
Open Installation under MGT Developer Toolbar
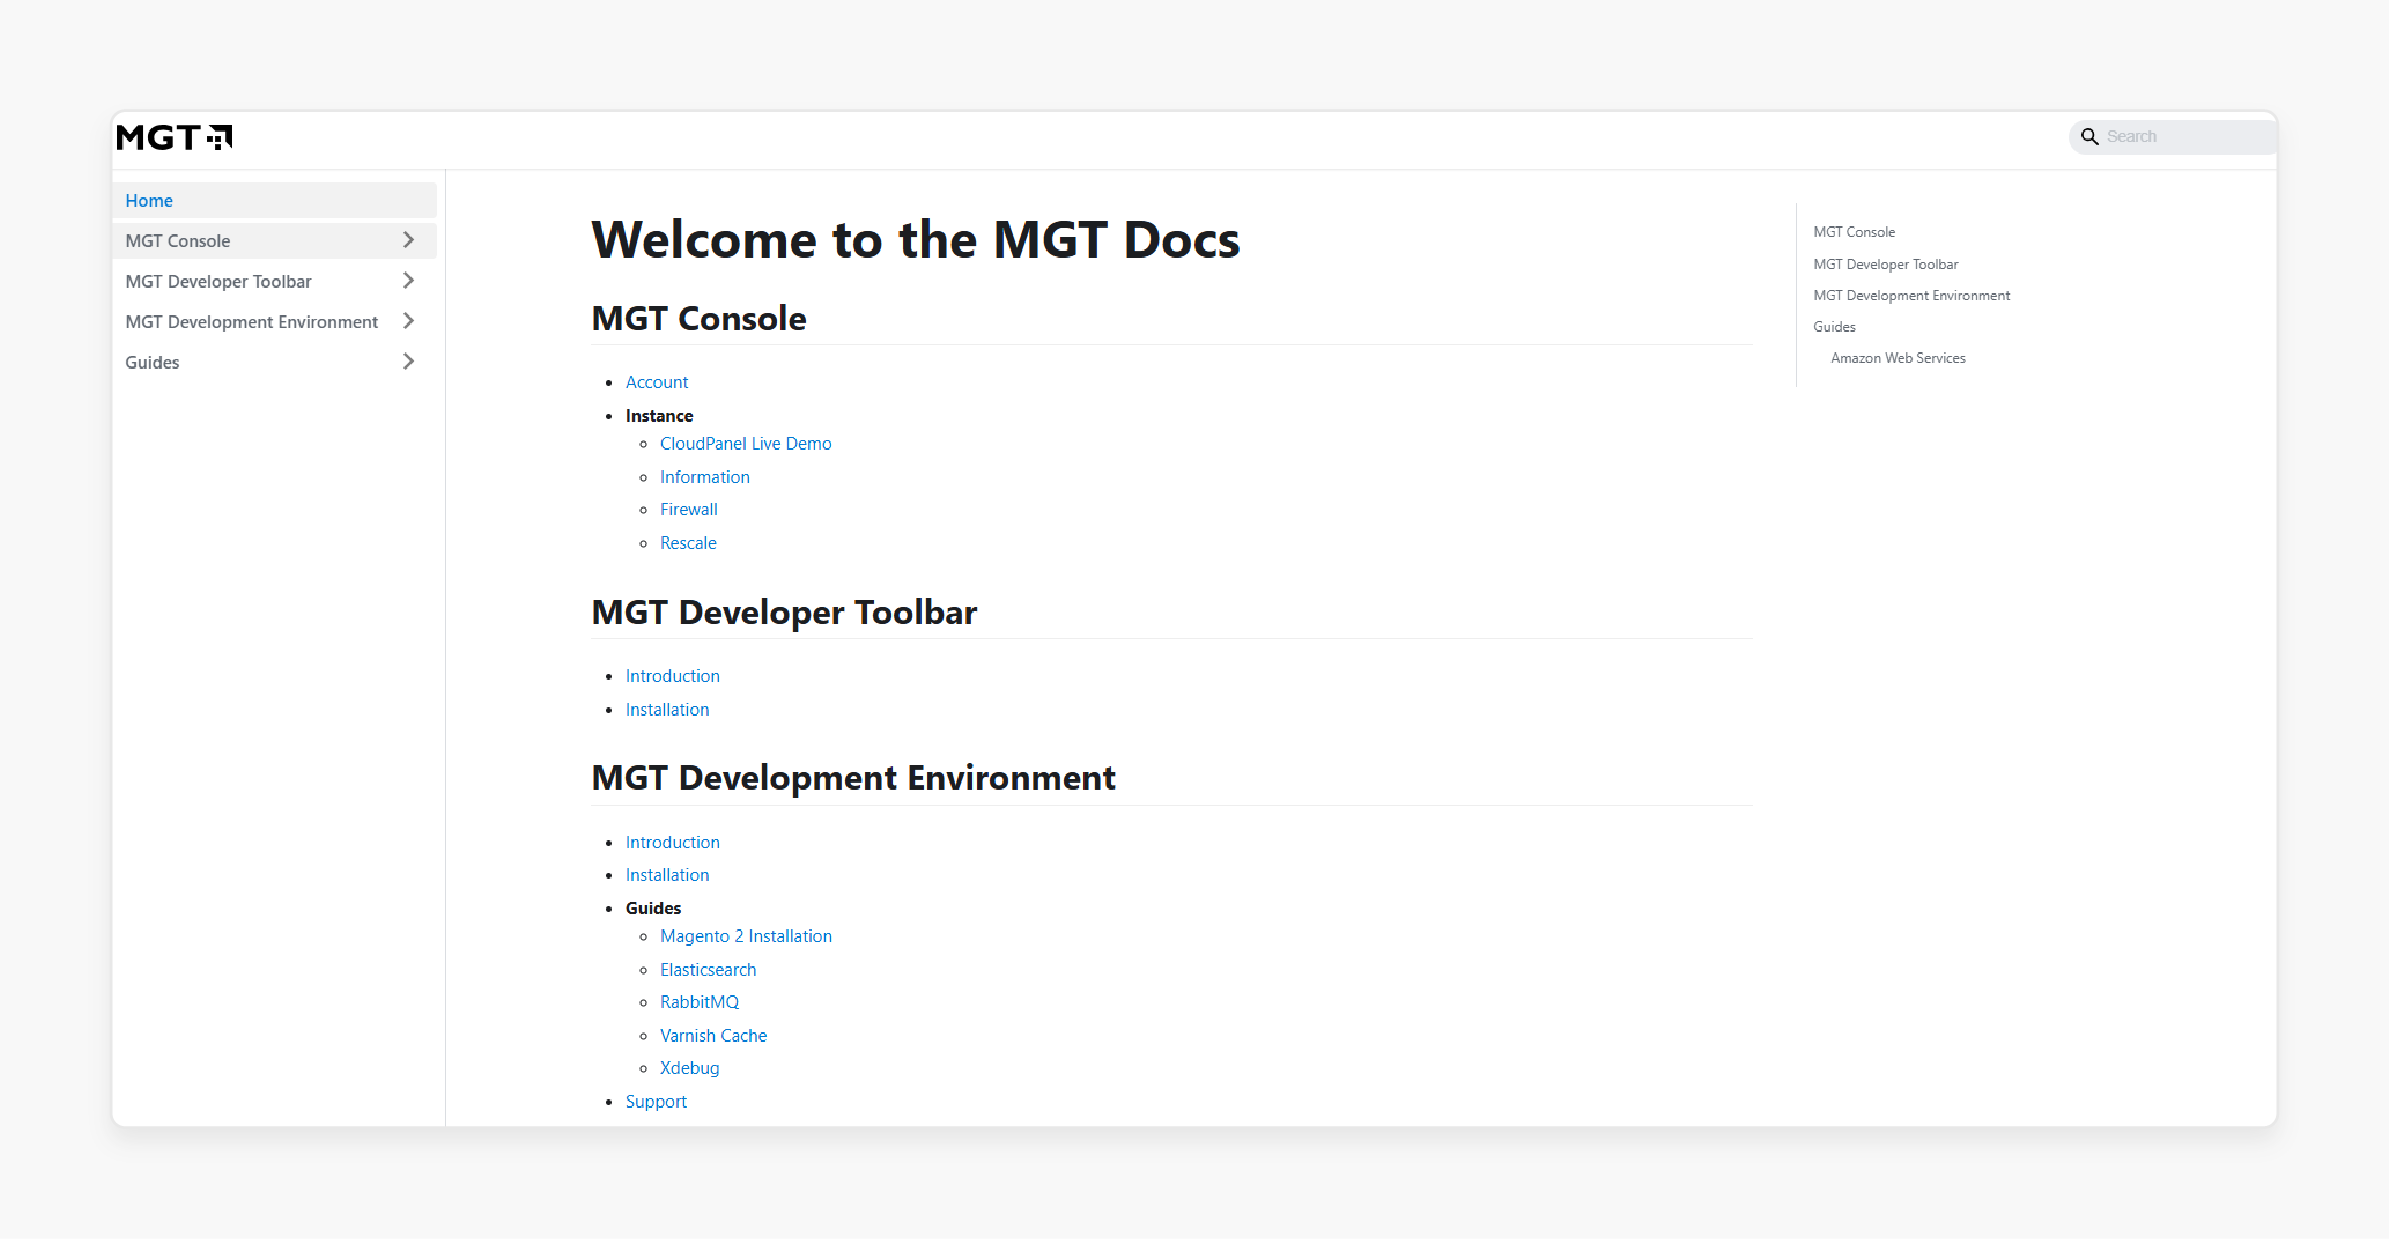pos(667,709)
